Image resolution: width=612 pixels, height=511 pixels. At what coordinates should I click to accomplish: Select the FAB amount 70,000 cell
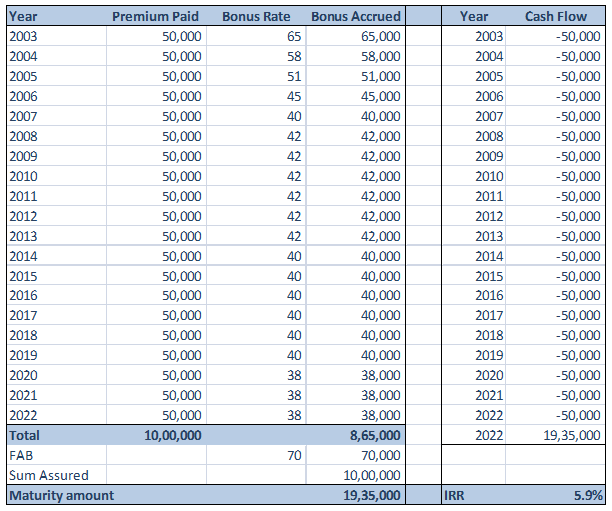355,455
